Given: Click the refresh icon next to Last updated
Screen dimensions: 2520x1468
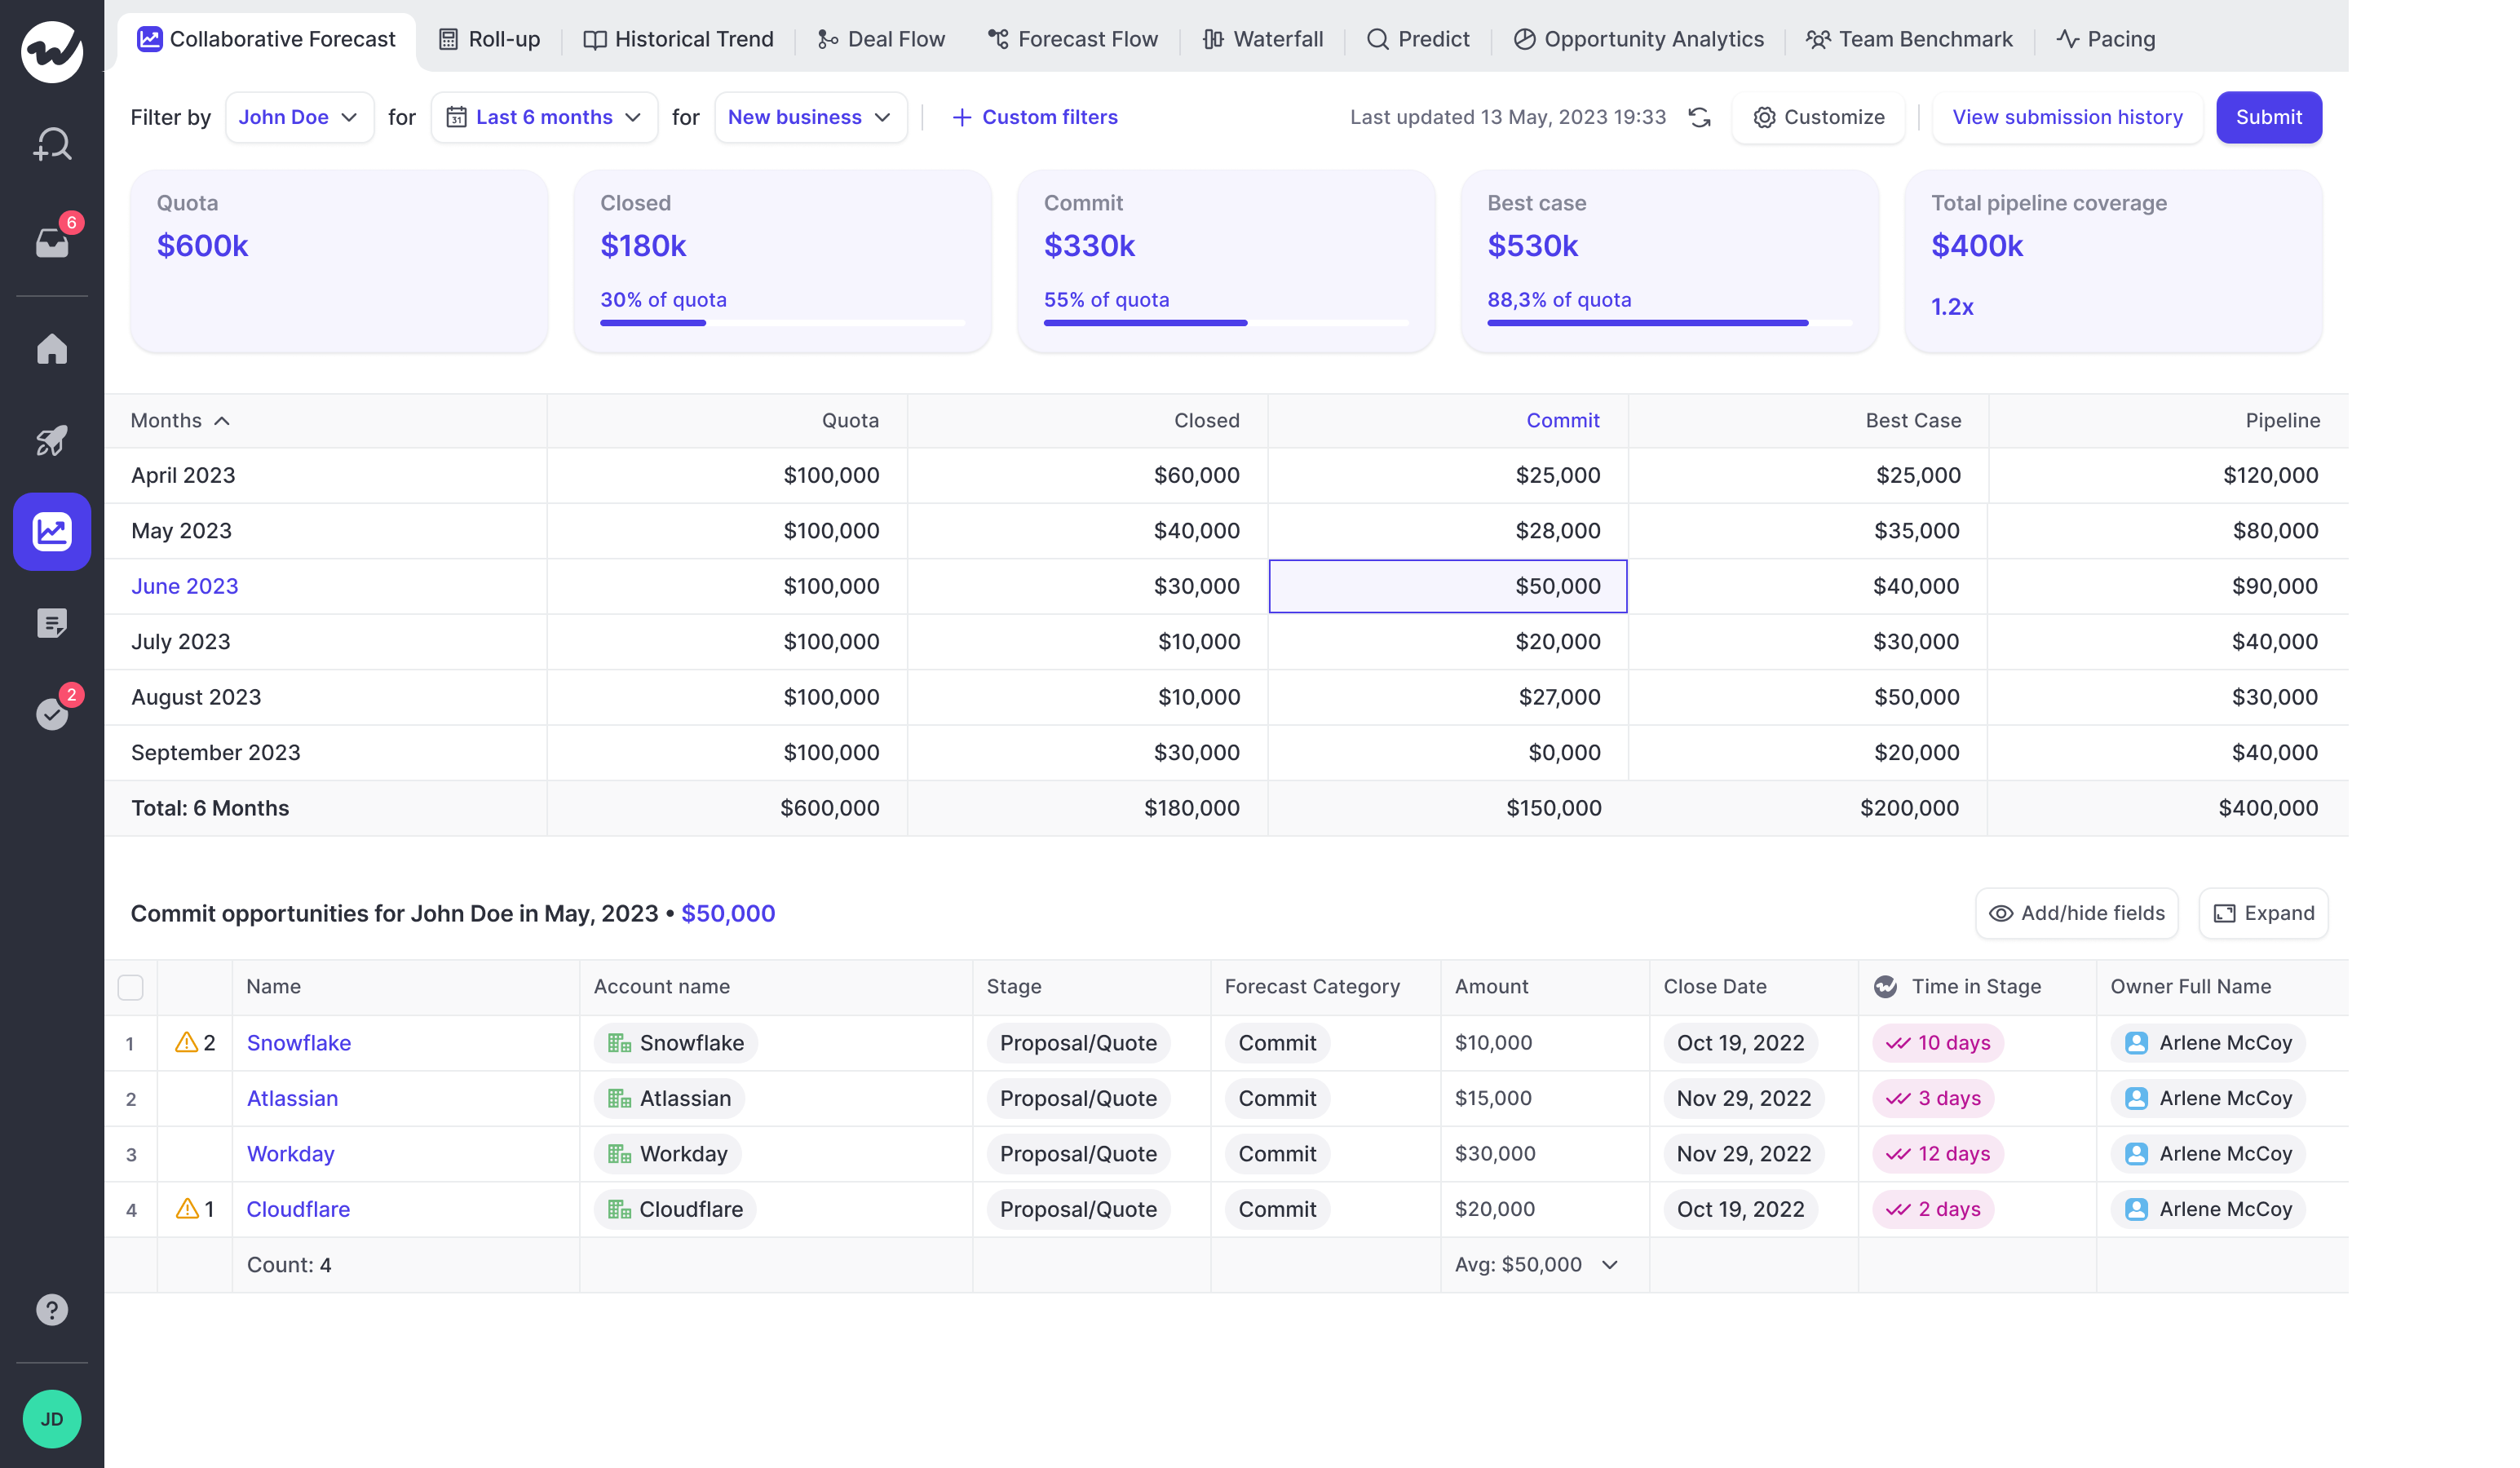Looking at the screenshot, I should click(1699, 117).
